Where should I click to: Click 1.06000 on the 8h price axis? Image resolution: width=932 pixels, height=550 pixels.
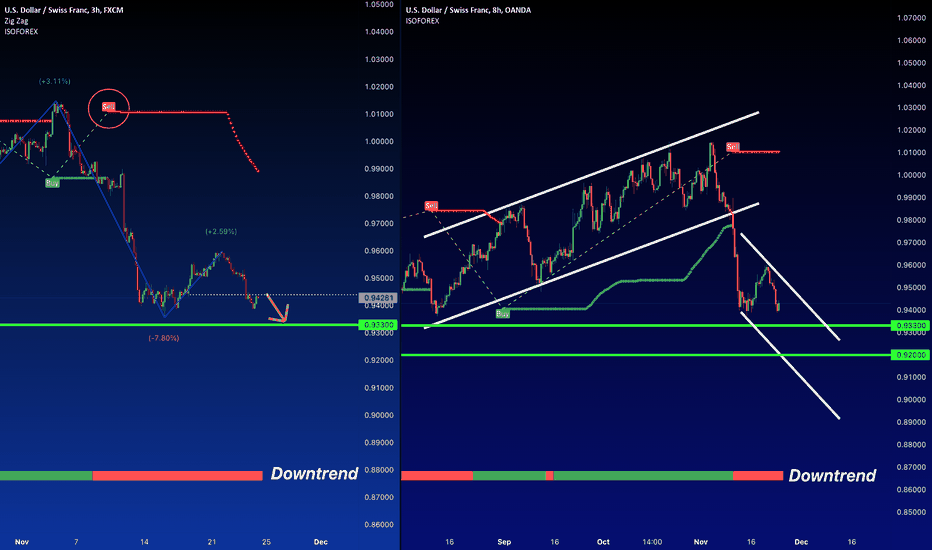(x=911, y=40)
